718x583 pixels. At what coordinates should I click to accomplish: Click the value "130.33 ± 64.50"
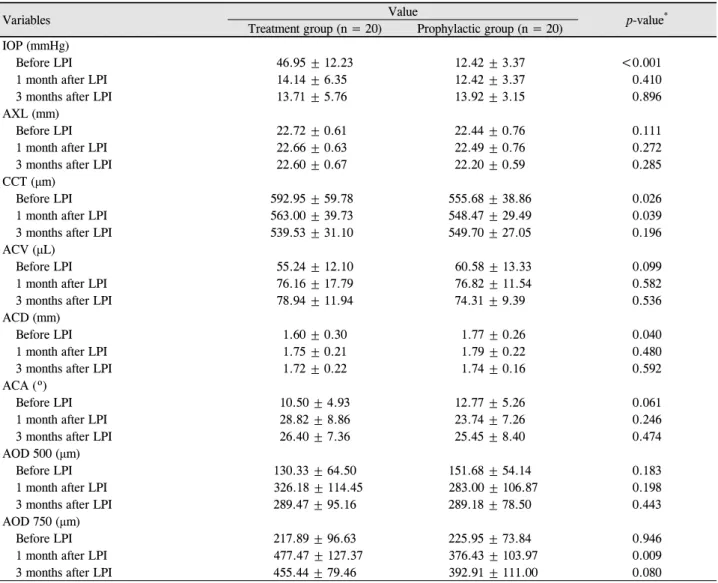pos(315,470)
